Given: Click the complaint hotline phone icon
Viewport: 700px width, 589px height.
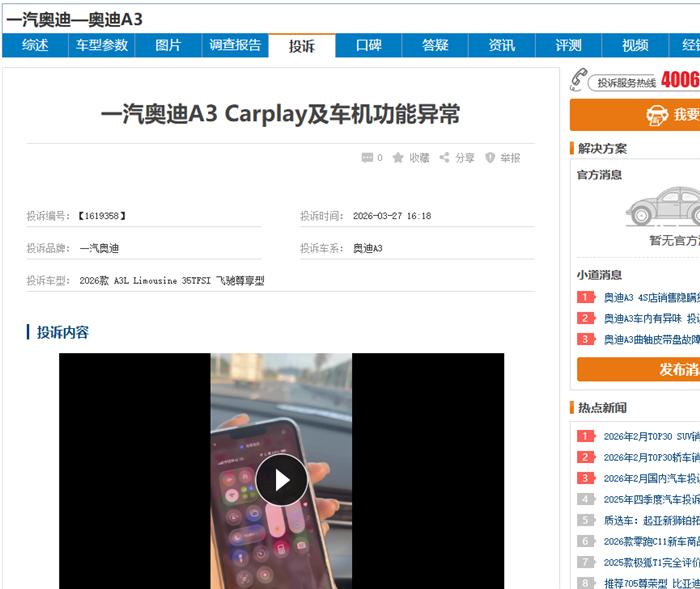Looking at the screenshot, I should [578, 80].
